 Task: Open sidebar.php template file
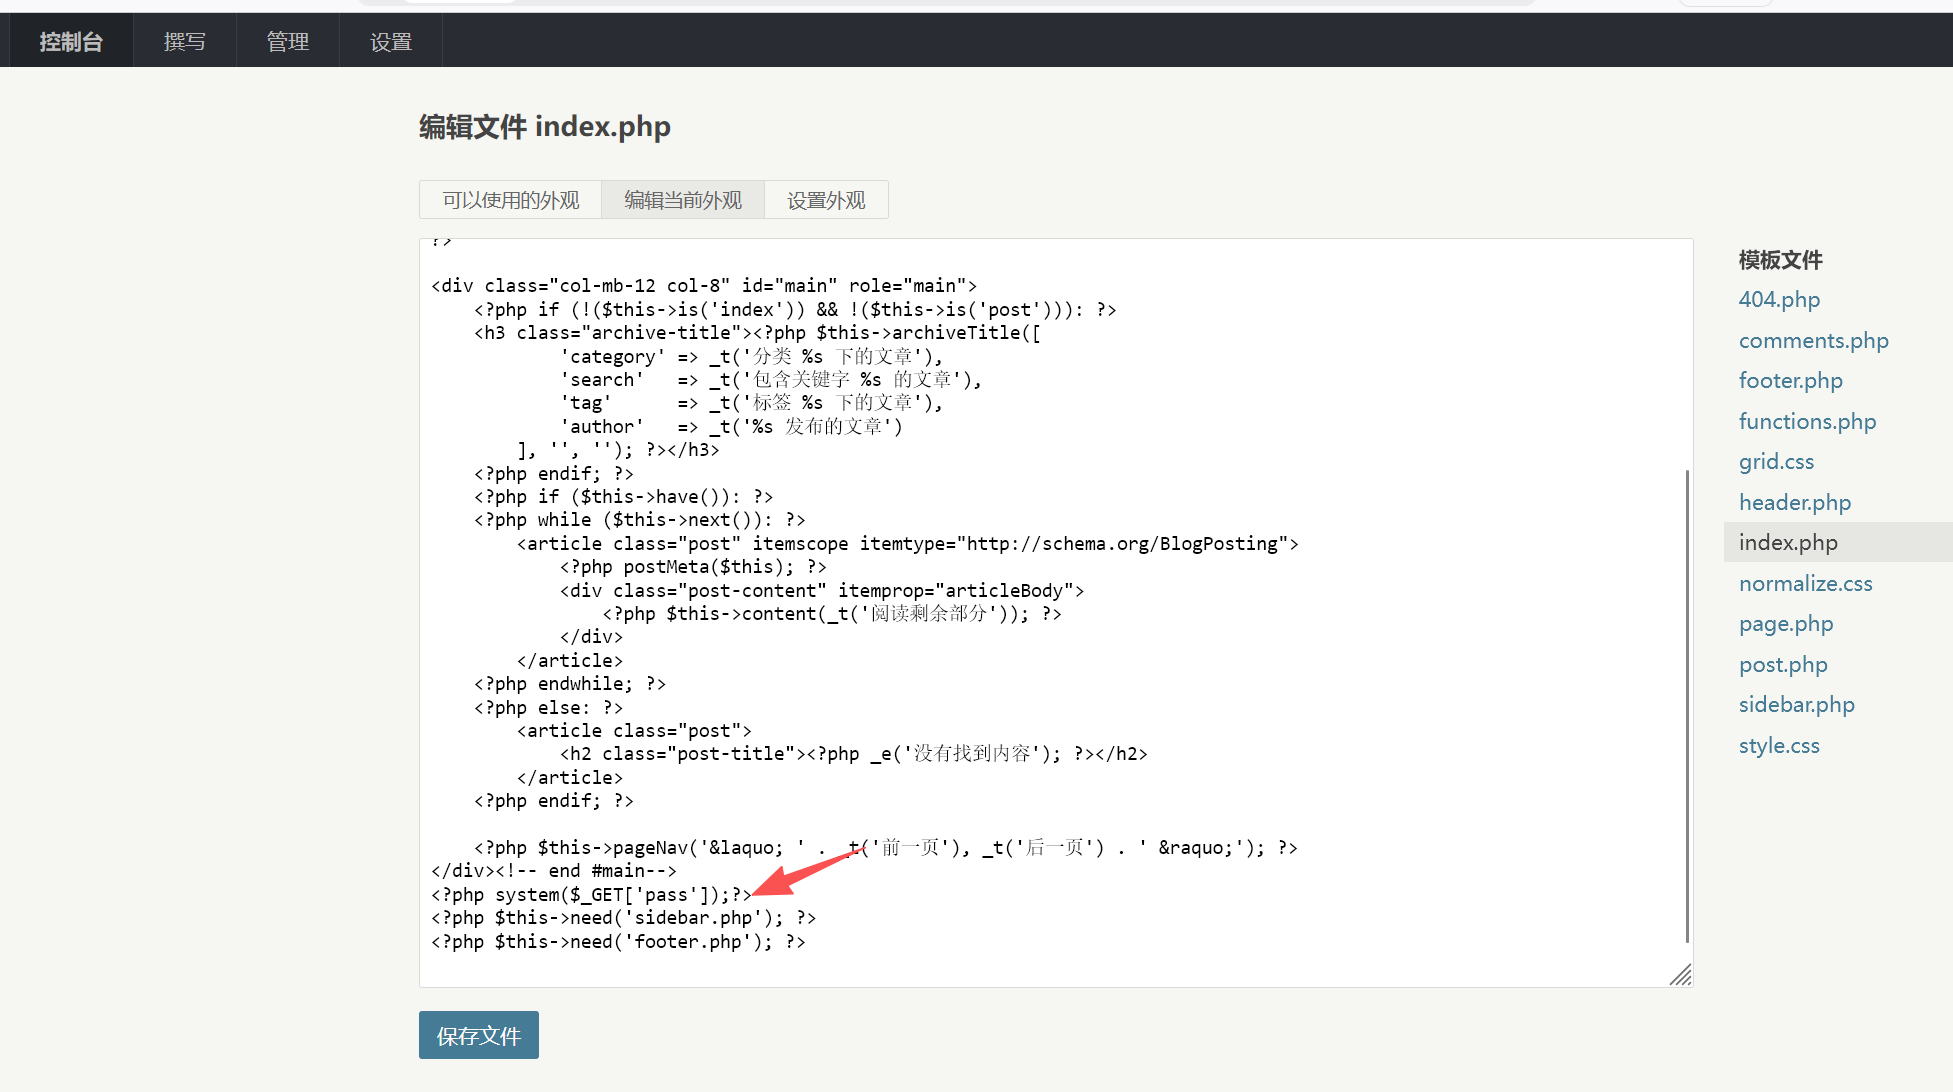point(1796,704)
